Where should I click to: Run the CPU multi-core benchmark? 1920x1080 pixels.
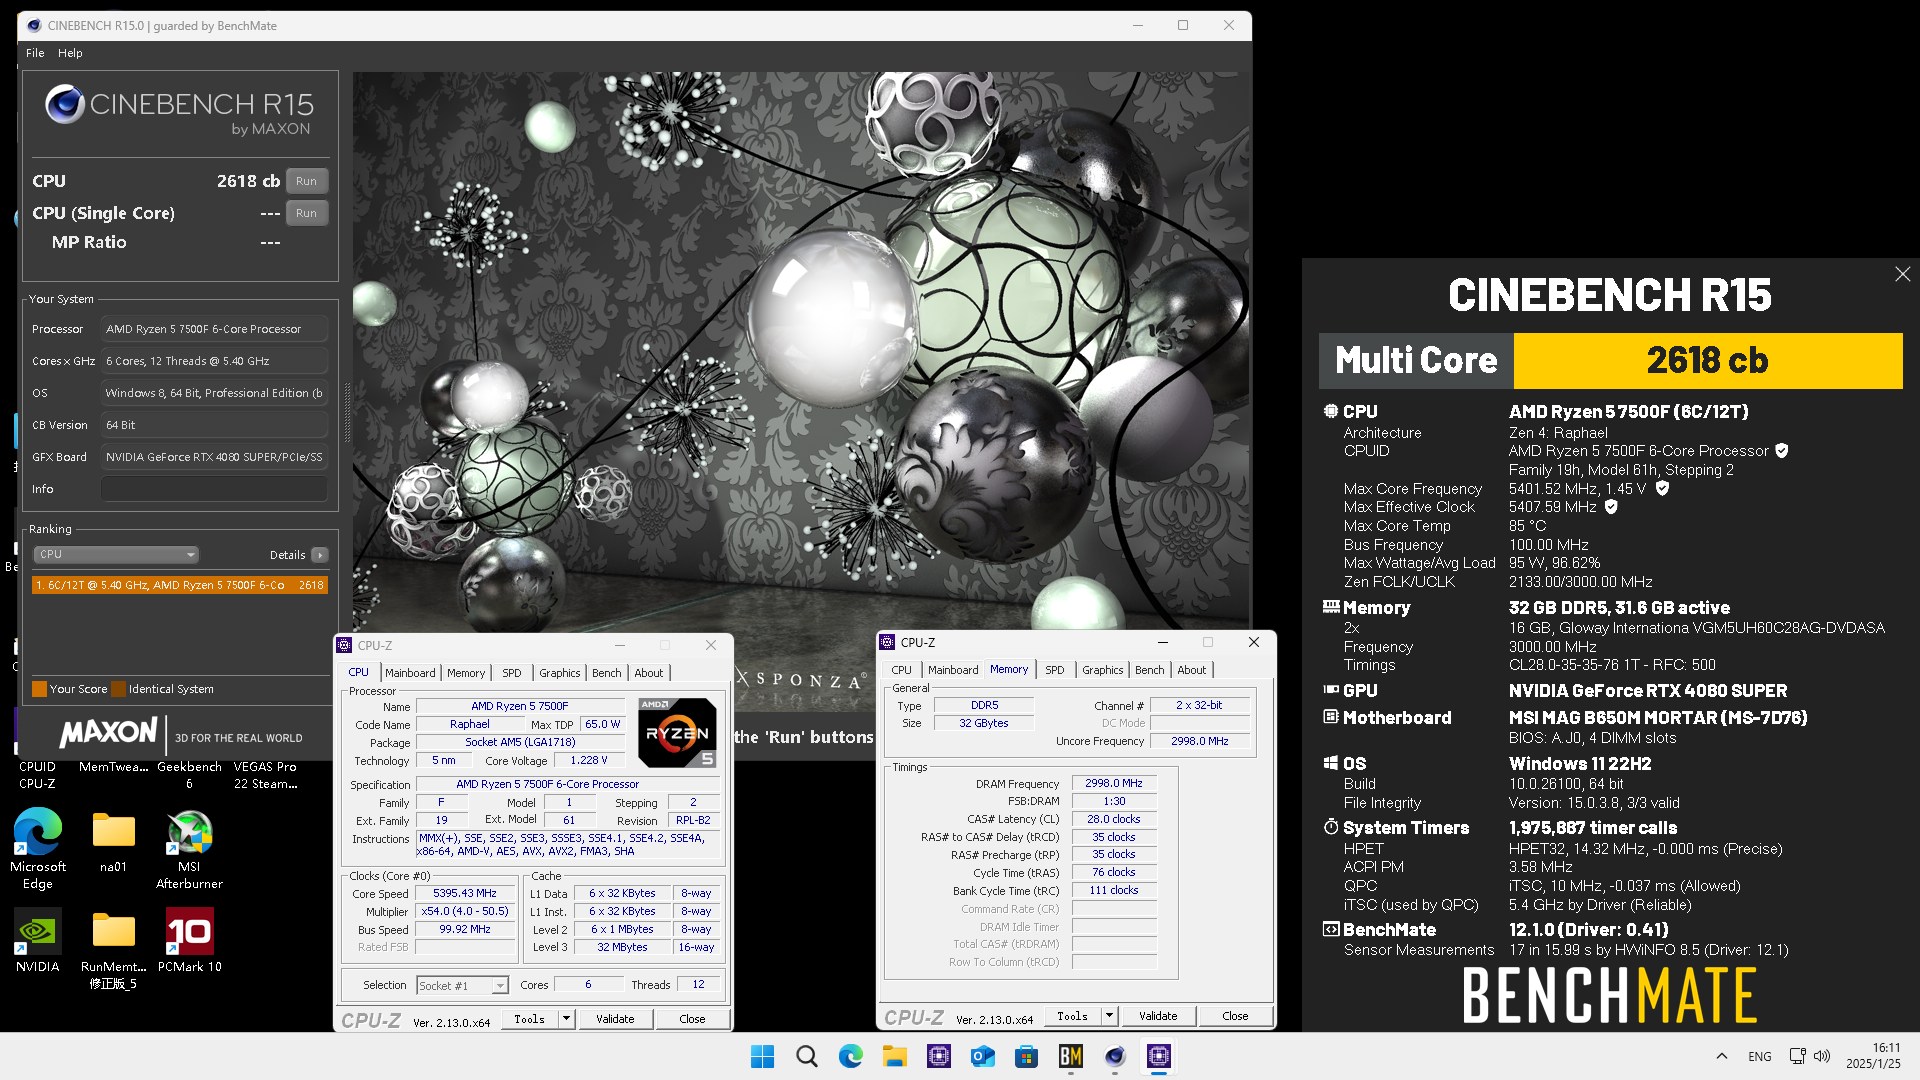point(306,181)
